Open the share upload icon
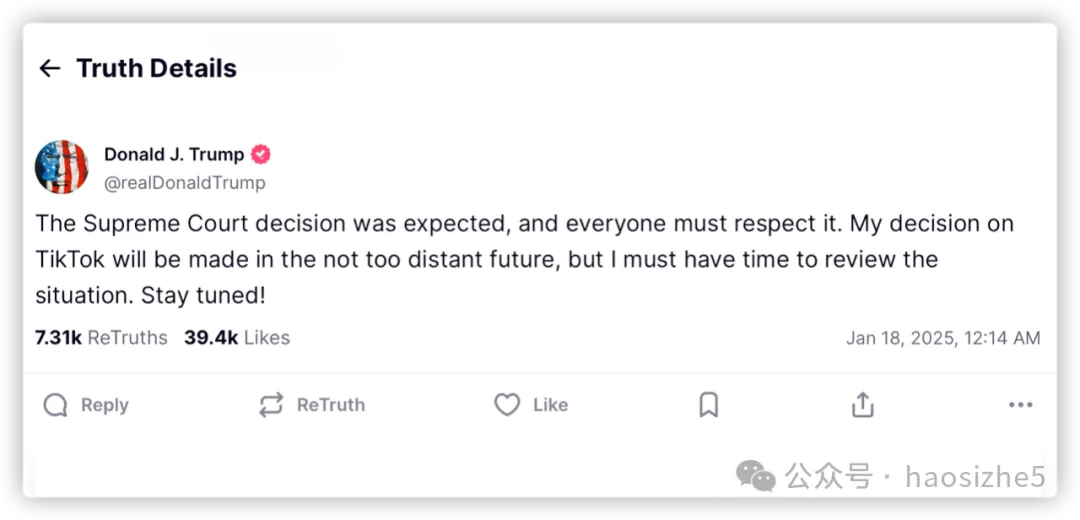The height and width of the screenshot is (520, 1080). (x=862, y=405)
